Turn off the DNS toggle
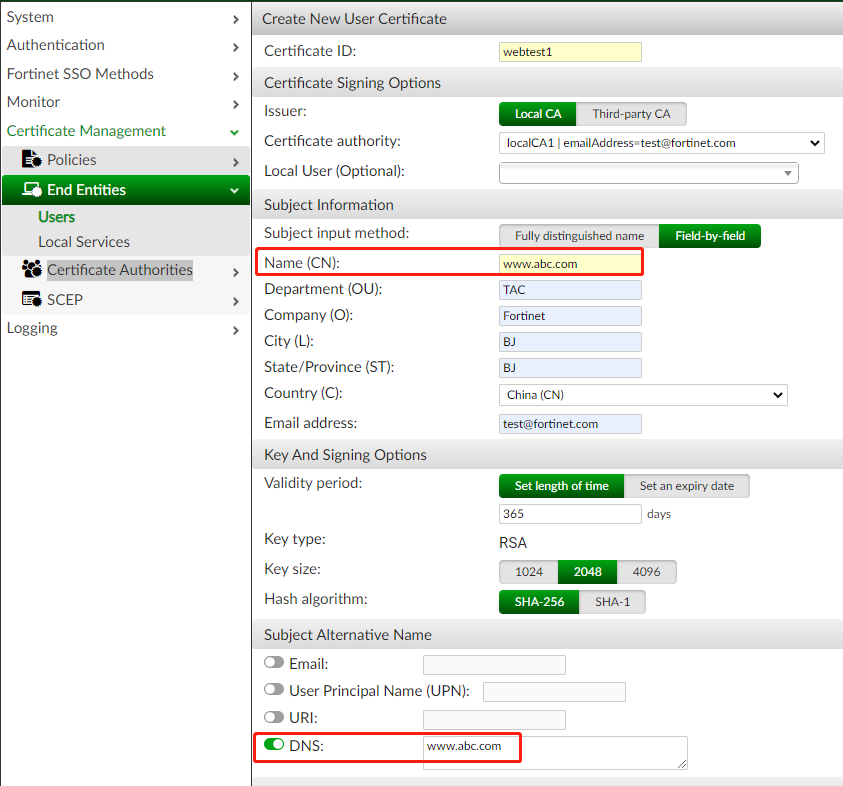The height and width of the screenshot is (786, 843). 273,745
